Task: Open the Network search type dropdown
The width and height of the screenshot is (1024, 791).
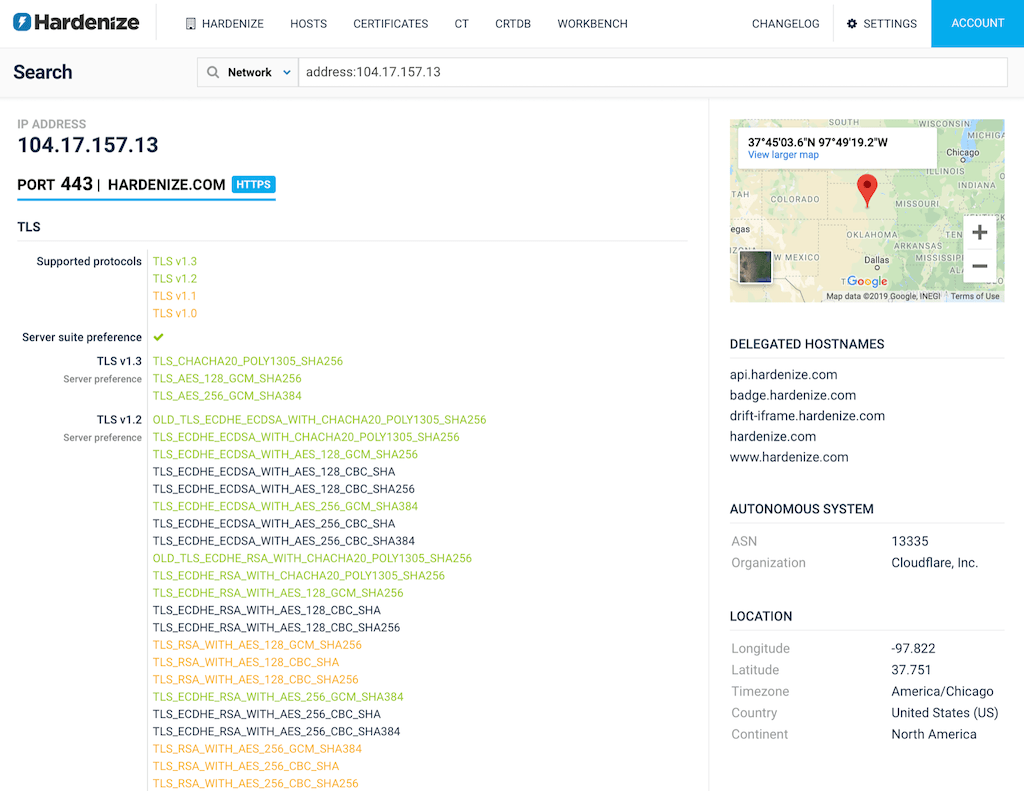Action: pyautogui.click(x=248, y=73)
